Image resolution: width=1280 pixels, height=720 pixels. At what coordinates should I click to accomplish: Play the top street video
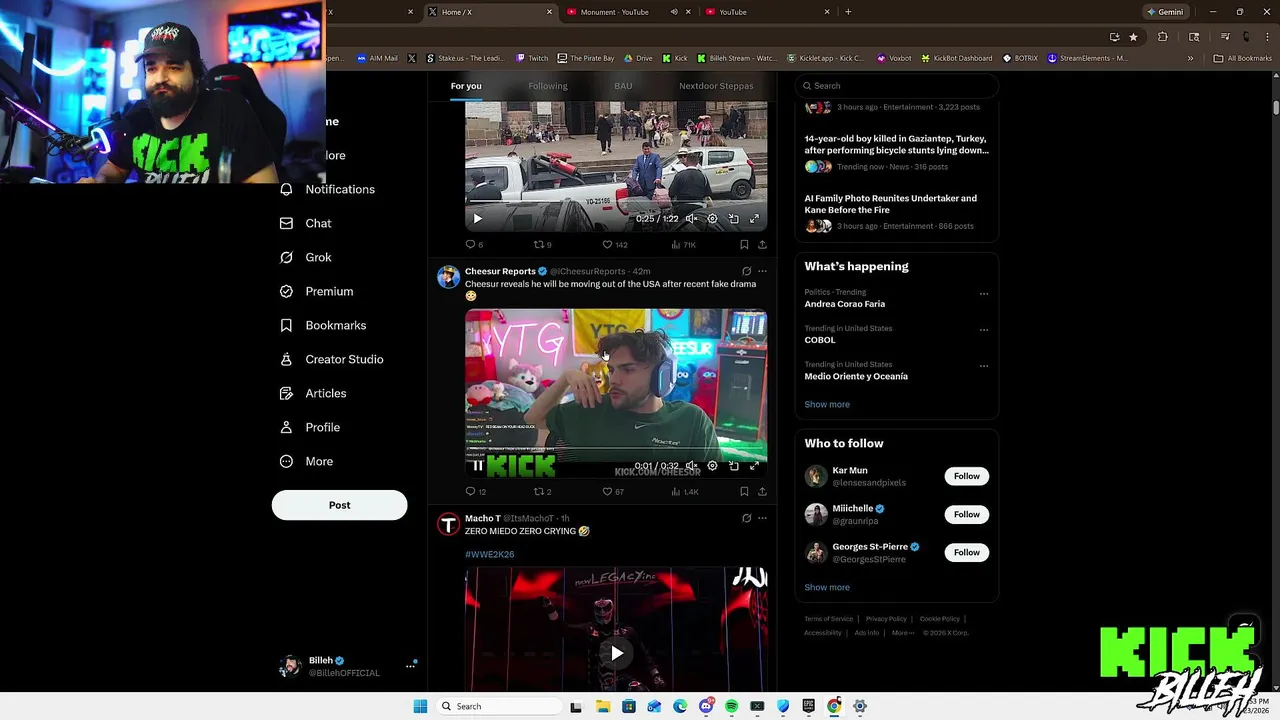477,218
